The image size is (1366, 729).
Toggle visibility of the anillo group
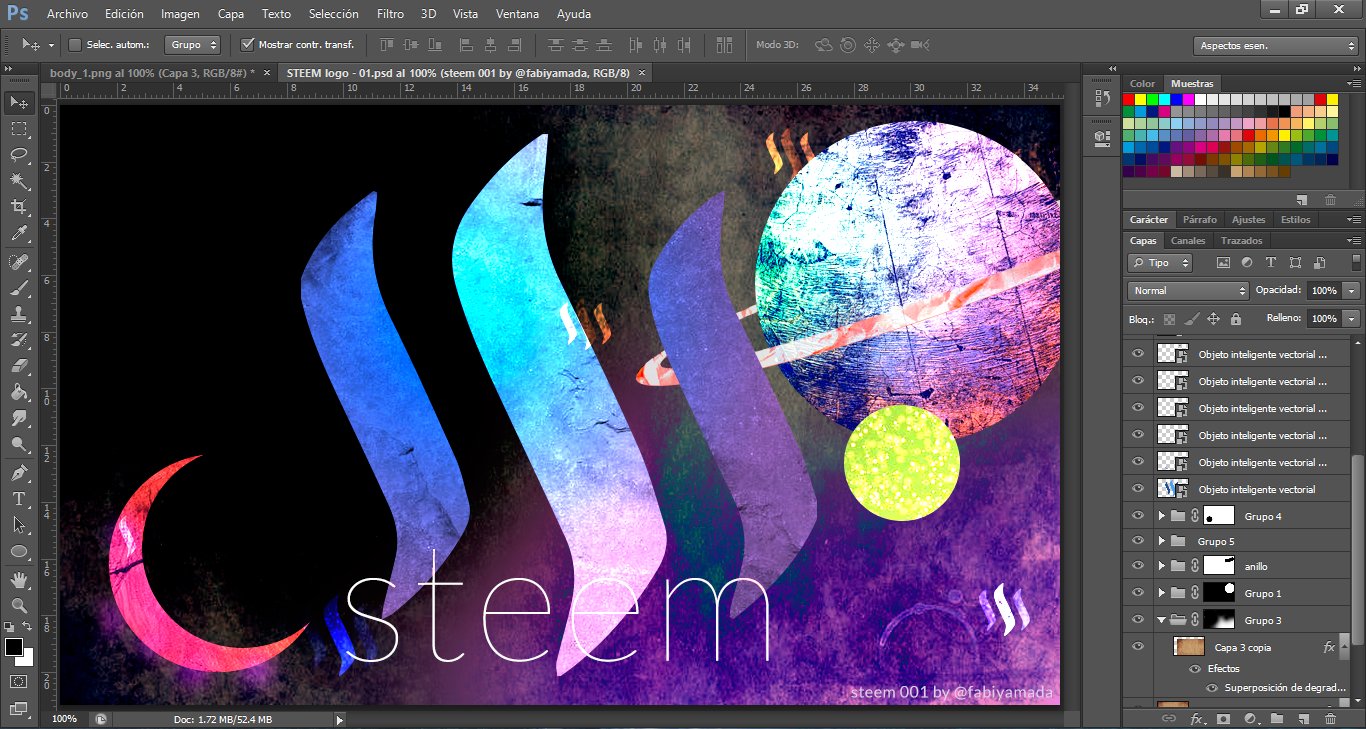(x=1137, y=566)
